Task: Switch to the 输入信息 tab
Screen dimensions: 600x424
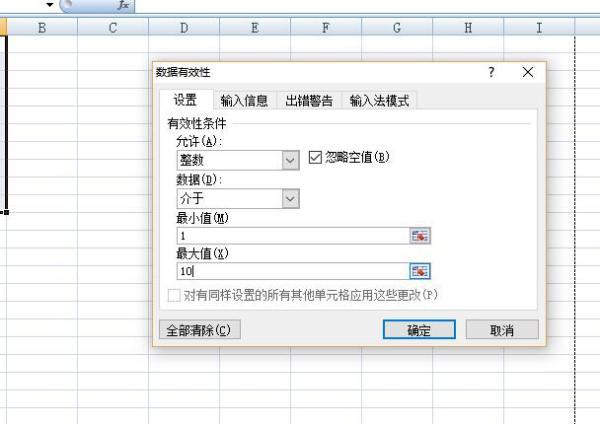Action: 244,100
